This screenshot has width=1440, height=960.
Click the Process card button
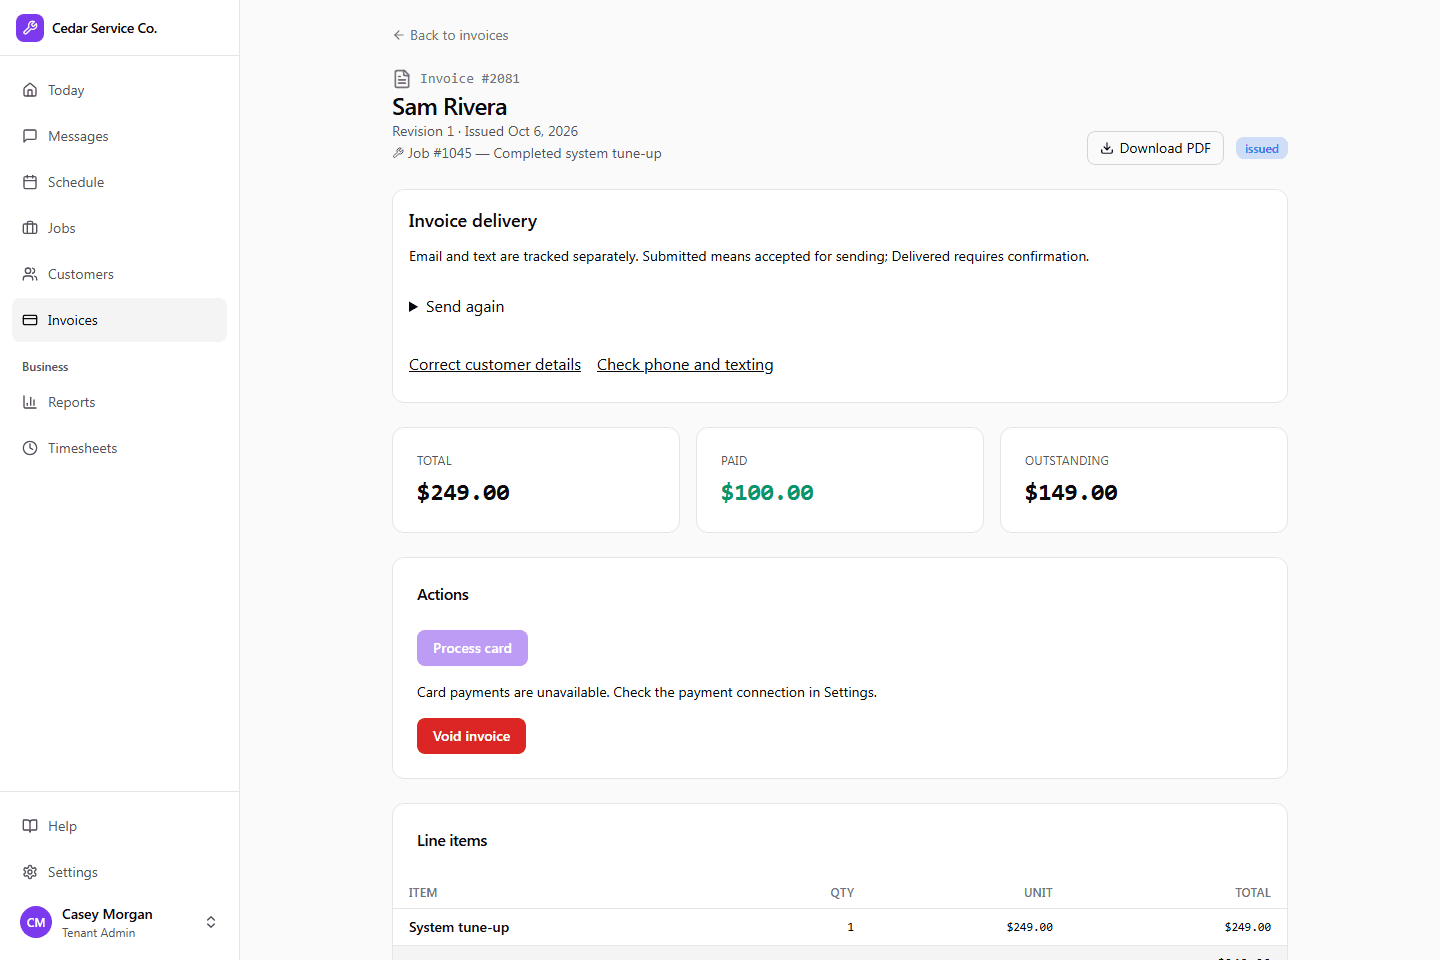coord(472,648)
